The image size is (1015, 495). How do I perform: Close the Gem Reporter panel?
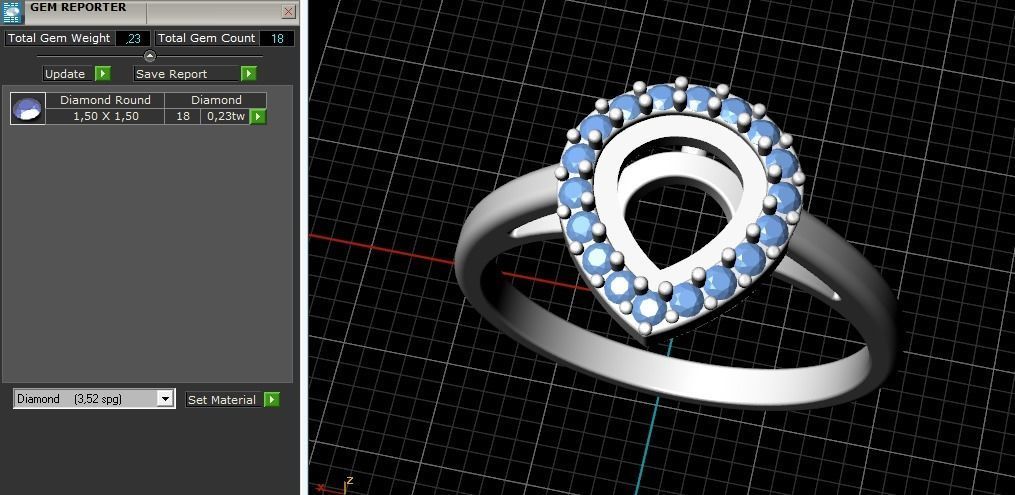click(289, 12)
